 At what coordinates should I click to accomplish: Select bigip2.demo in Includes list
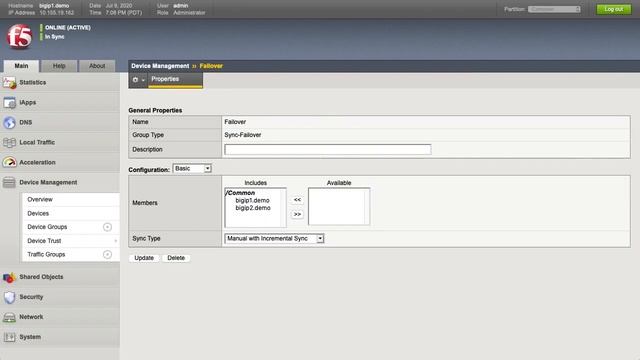pyautogui.click(x=253, y=208)
